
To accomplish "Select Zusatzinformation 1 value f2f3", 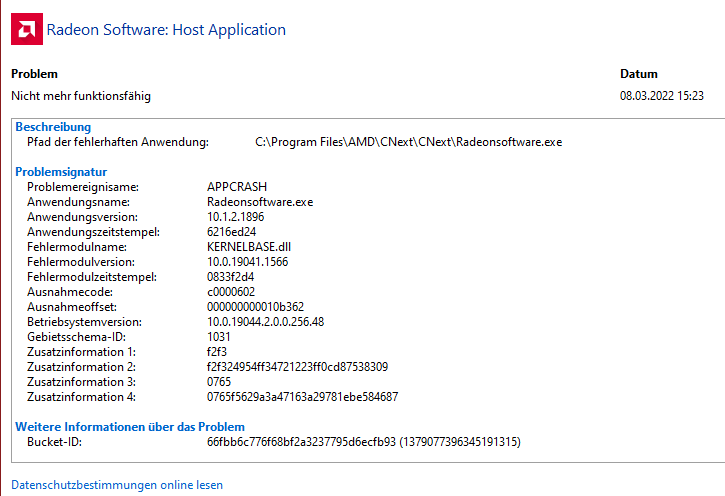I will tap(217, 352).
